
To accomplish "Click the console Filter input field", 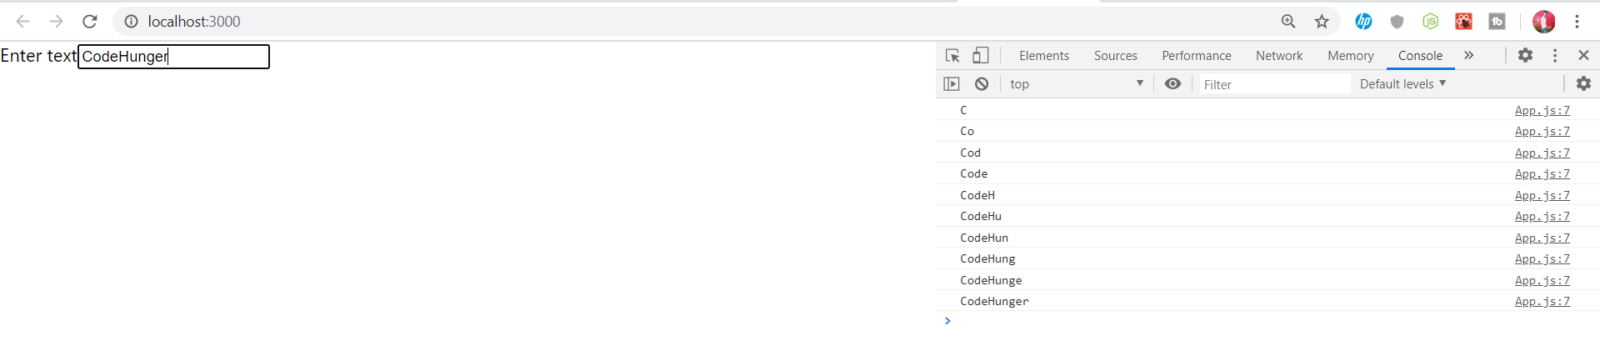I will (x=1275, y=84).
